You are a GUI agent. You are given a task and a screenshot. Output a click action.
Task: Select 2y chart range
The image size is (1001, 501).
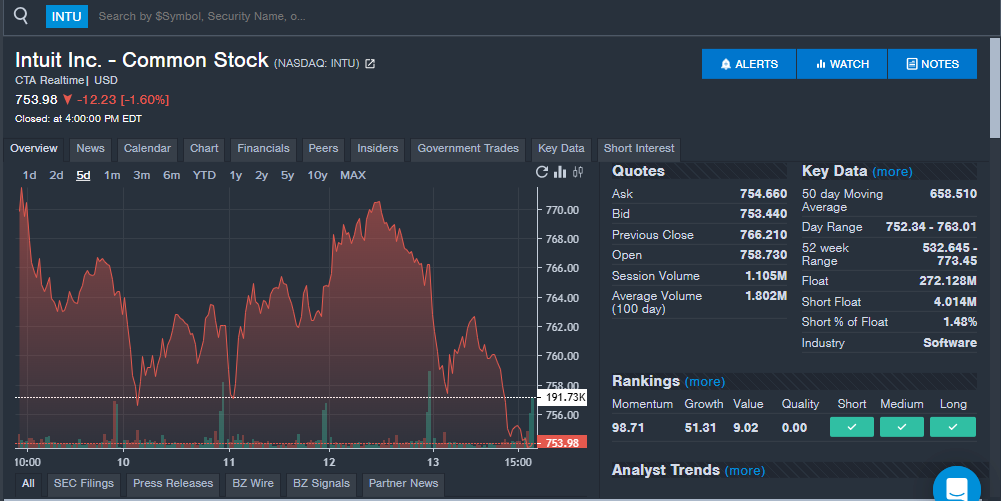click(x=262, y=176)
